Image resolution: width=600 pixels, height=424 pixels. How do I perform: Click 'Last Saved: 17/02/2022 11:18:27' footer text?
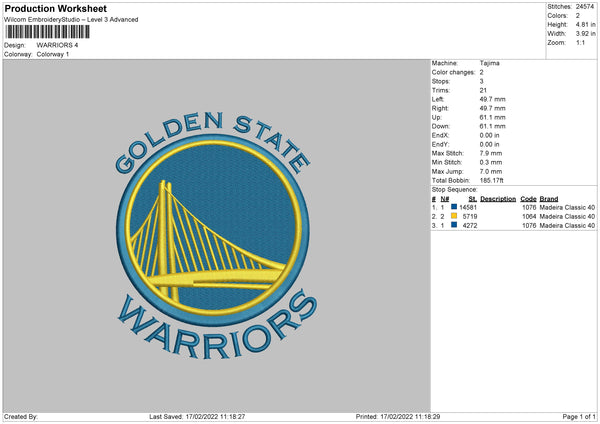point(197,417)
